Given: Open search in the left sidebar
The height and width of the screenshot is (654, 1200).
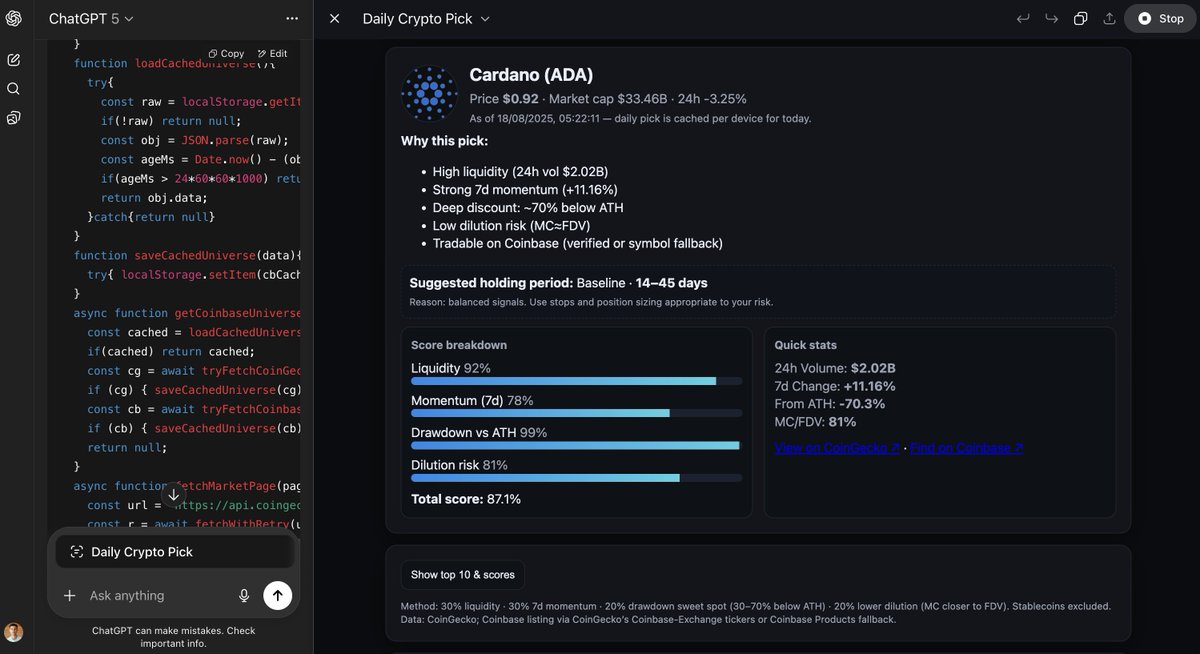Looking at the screenshot, I should click(13, 88).
